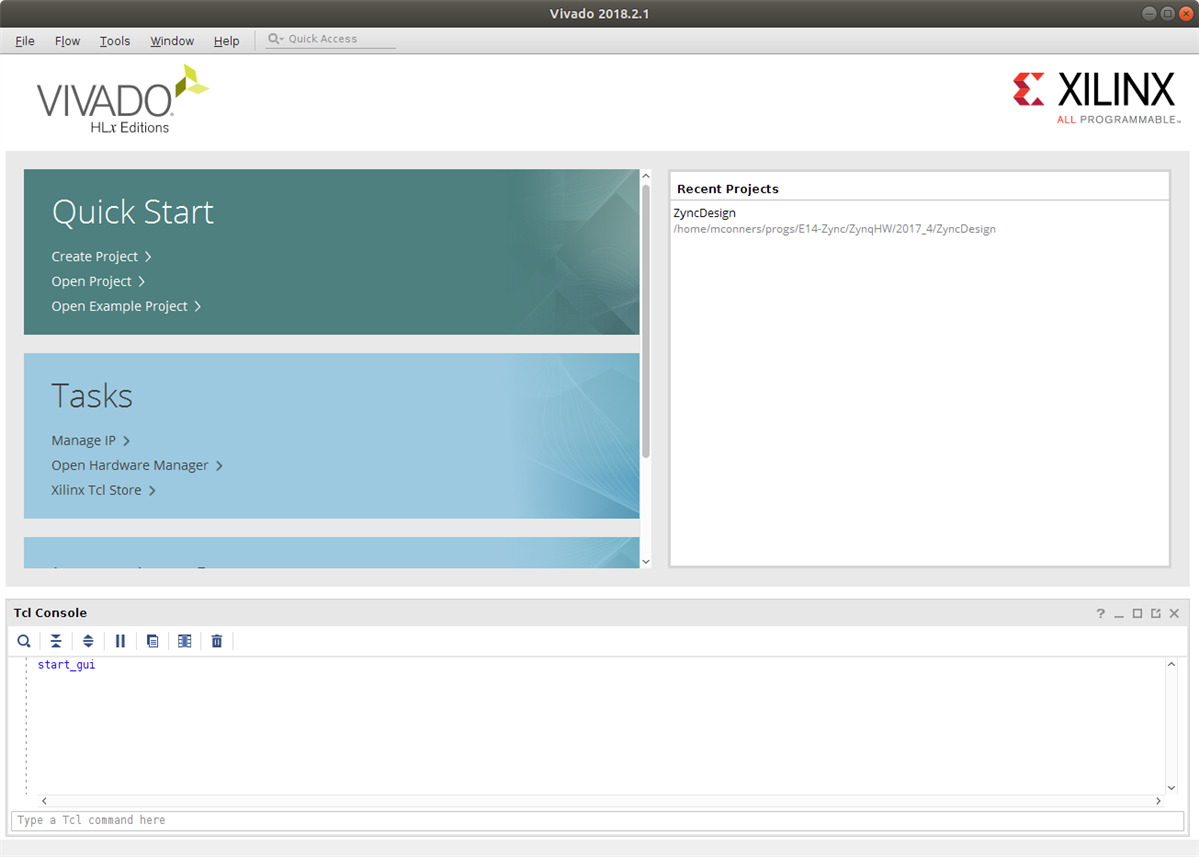Click the chevron next to Create Project

coord(148,257)
